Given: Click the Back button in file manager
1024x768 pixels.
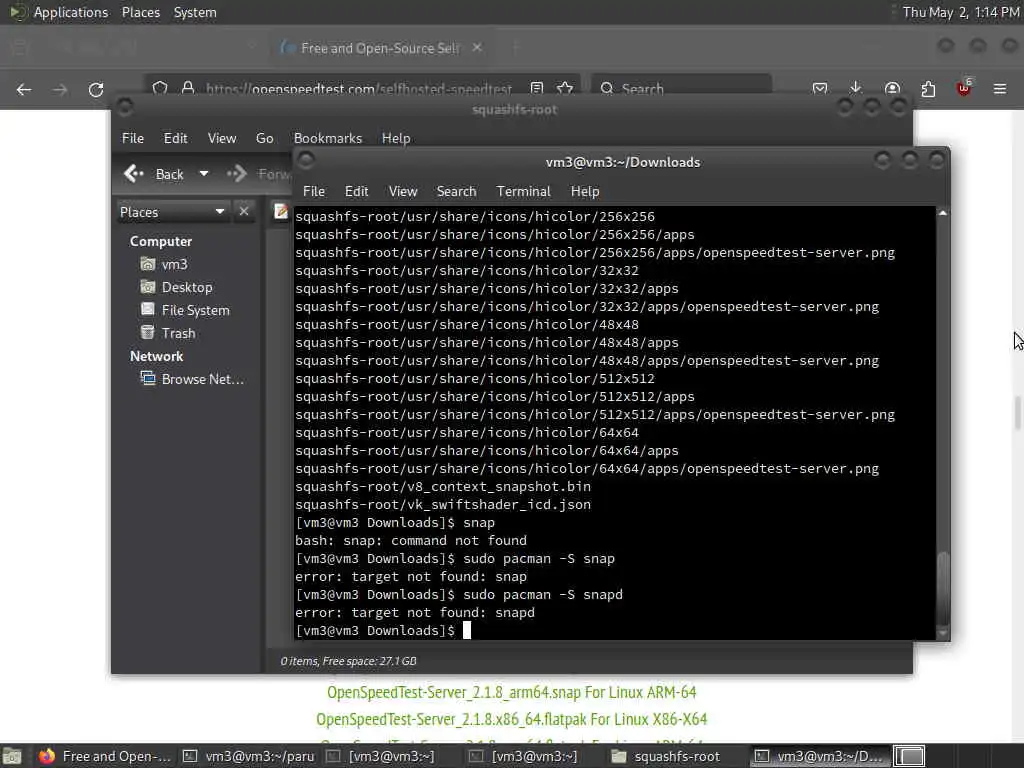Looking at the screenshot, I should pos(154,174).
